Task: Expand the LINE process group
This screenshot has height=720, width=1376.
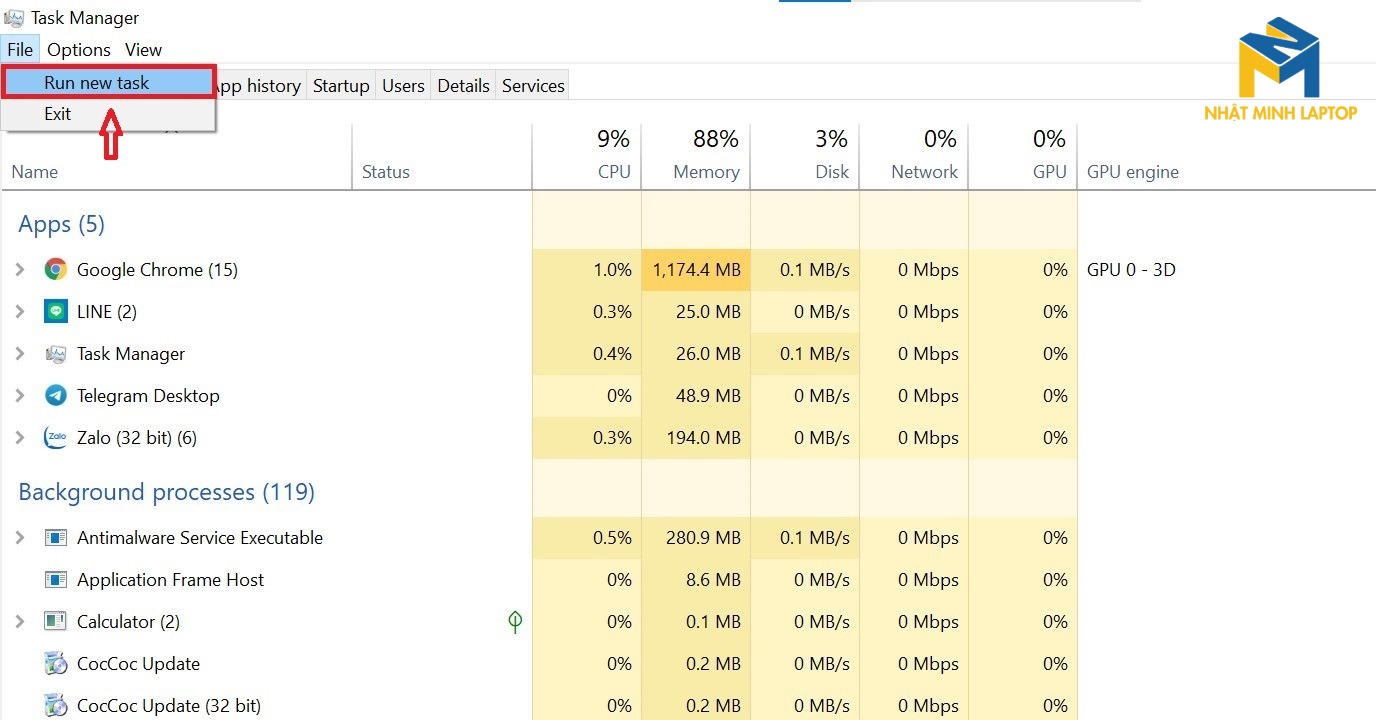Action: 19,311
